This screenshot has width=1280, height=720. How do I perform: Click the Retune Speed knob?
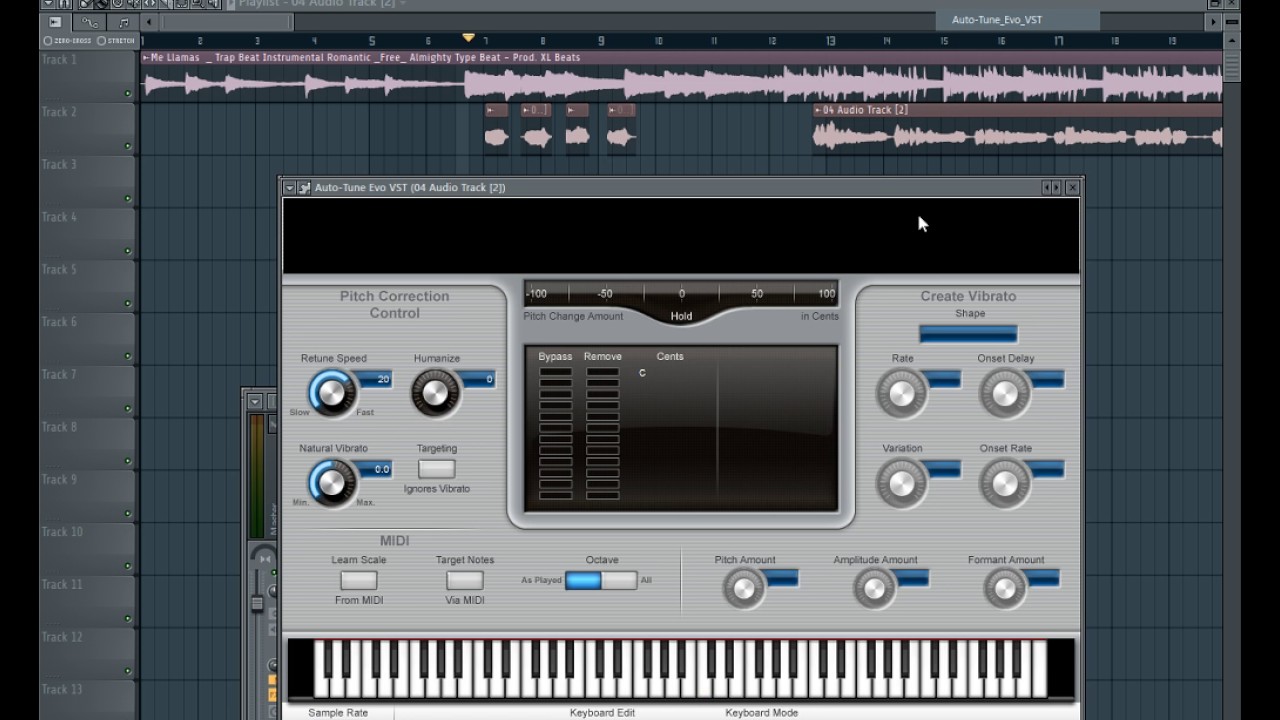[331, 393]
